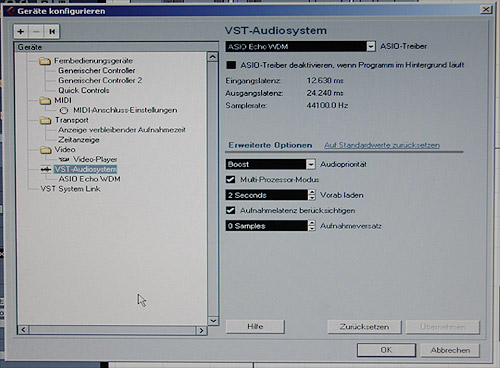Open the ASIO-Treiber dropdown

(371, 47)
